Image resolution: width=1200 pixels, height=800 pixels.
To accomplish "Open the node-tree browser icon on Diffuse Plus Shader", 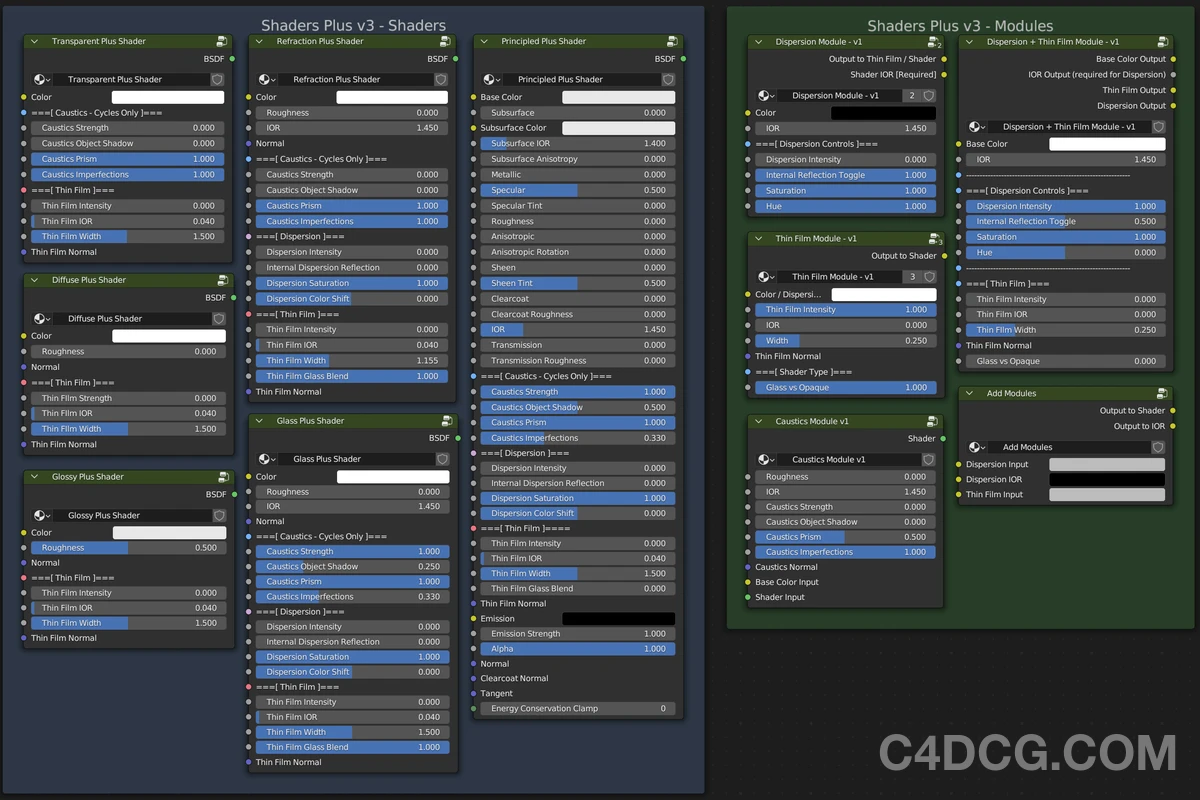I will 40,318.
